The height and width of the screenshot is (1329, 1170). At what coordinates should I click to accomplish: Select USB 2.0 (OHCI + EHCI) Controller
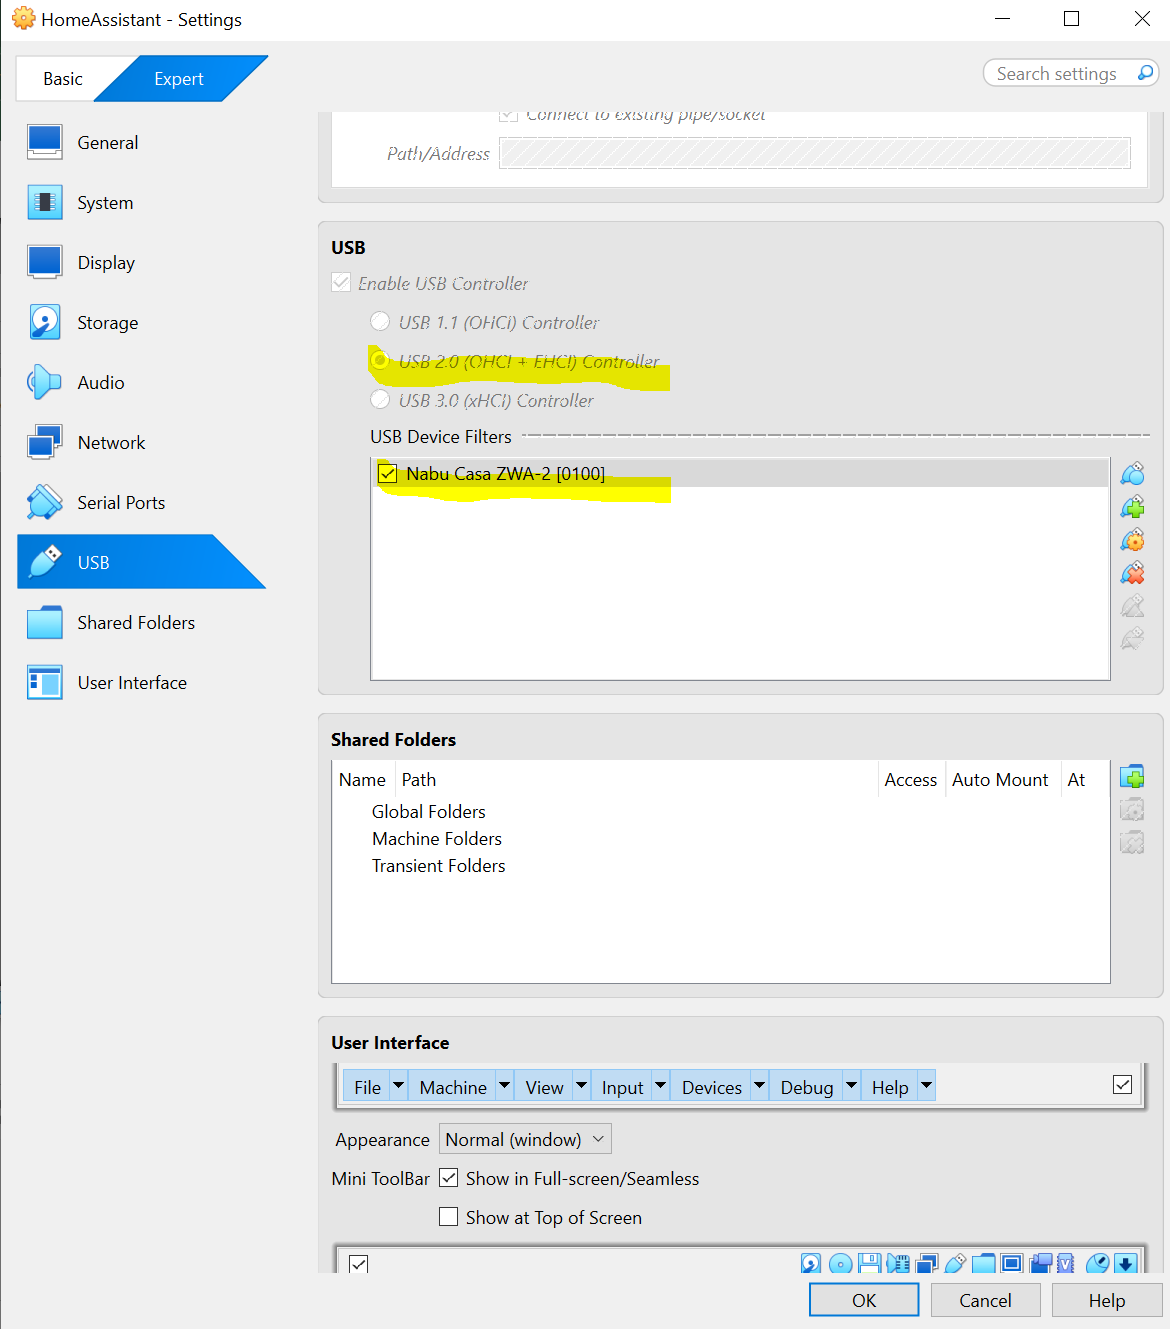[380, 359]
